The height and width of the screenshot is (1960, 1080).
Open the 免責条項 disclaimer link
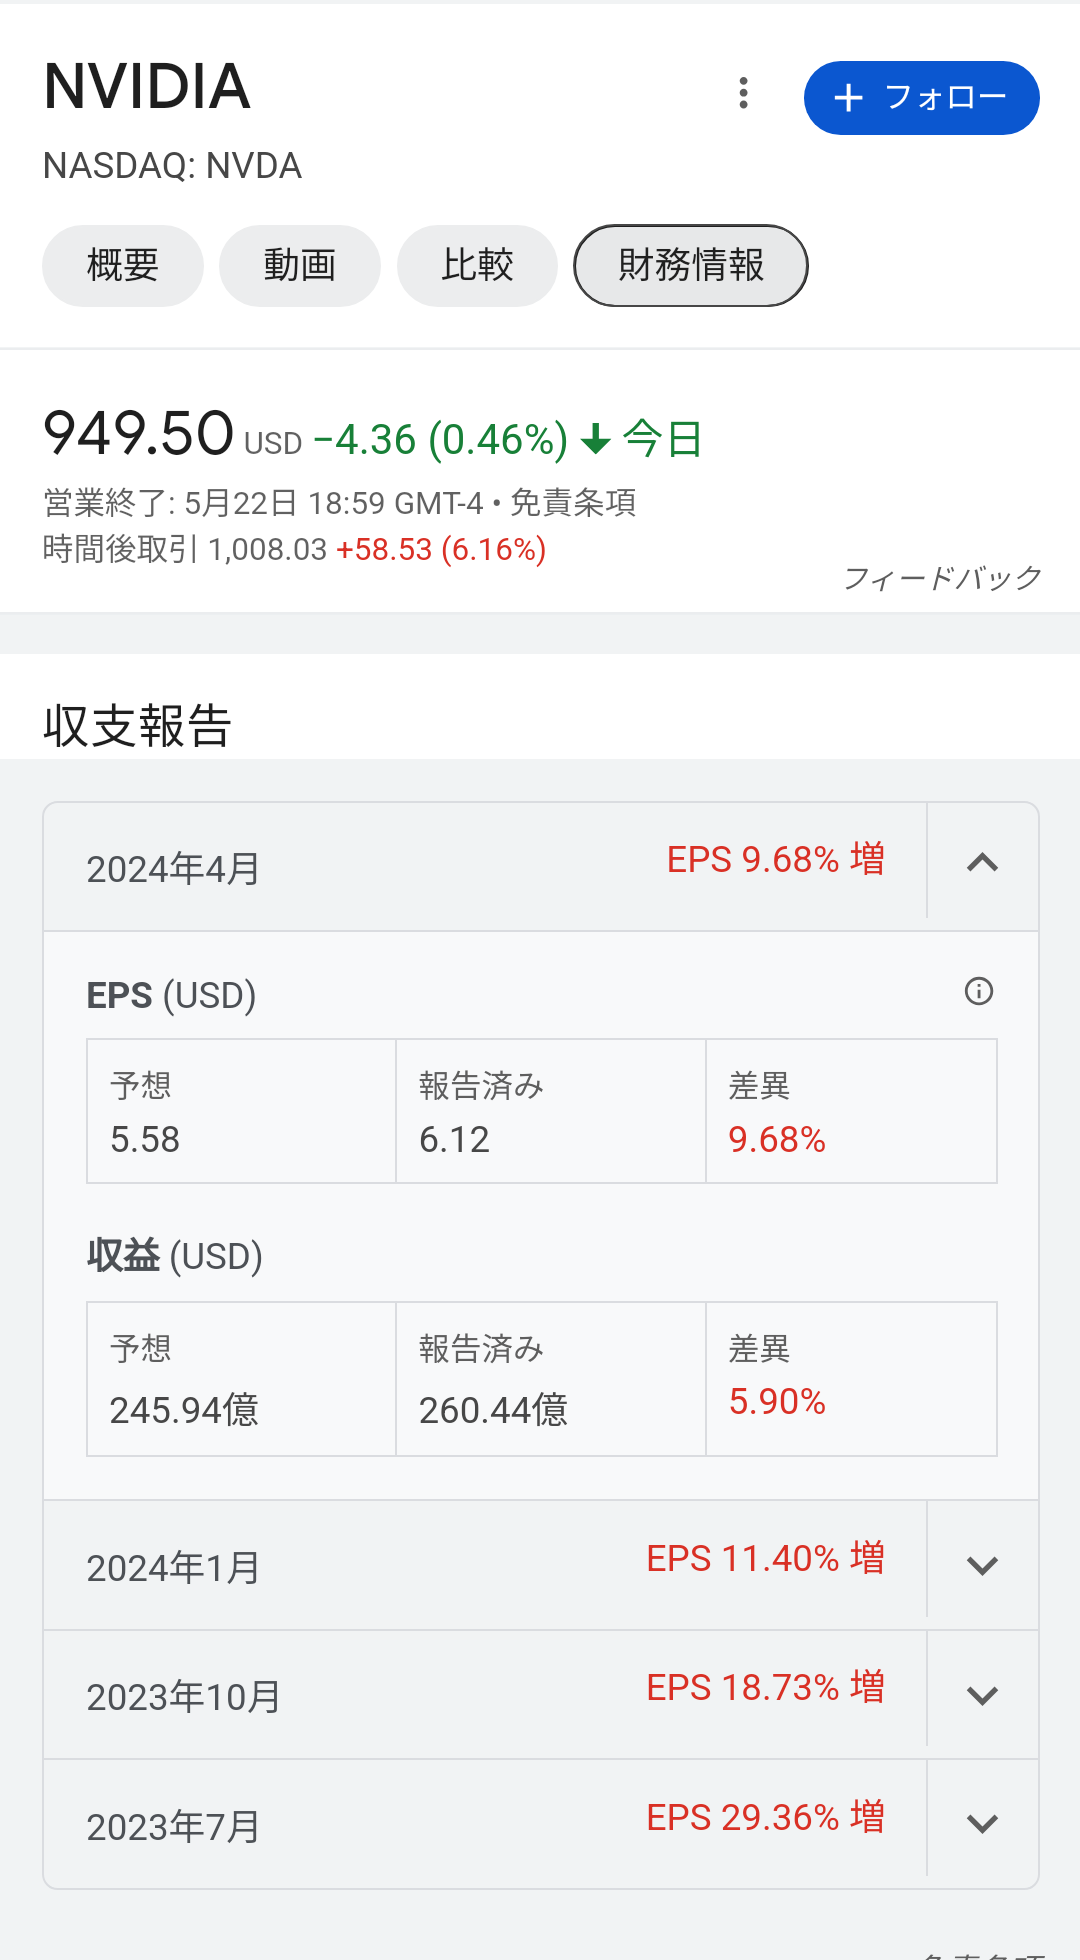click(573, 502)
